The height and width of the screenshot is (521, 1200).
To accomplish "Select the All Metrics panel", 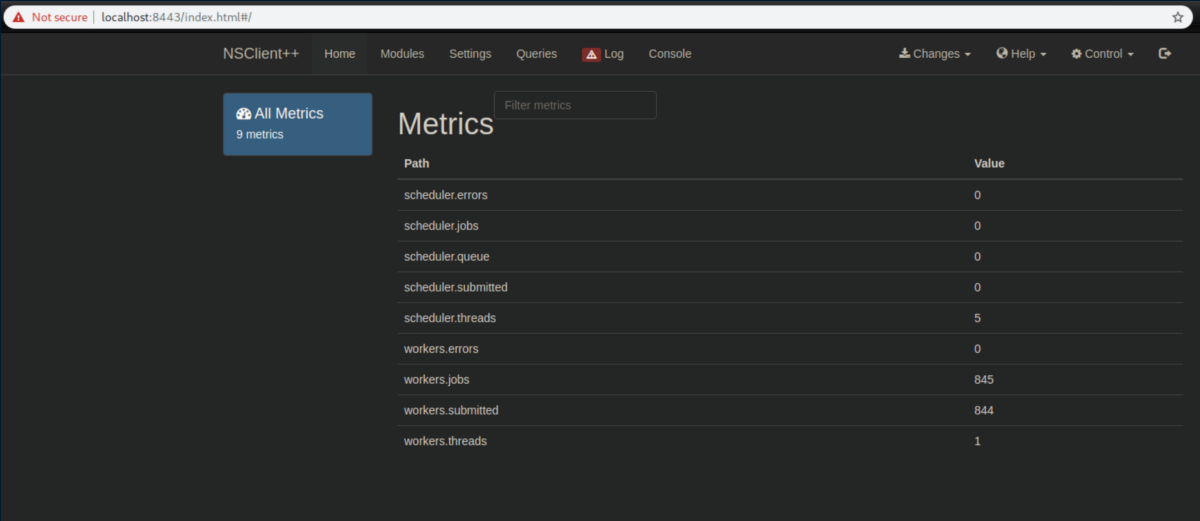I will click(297, 124).
